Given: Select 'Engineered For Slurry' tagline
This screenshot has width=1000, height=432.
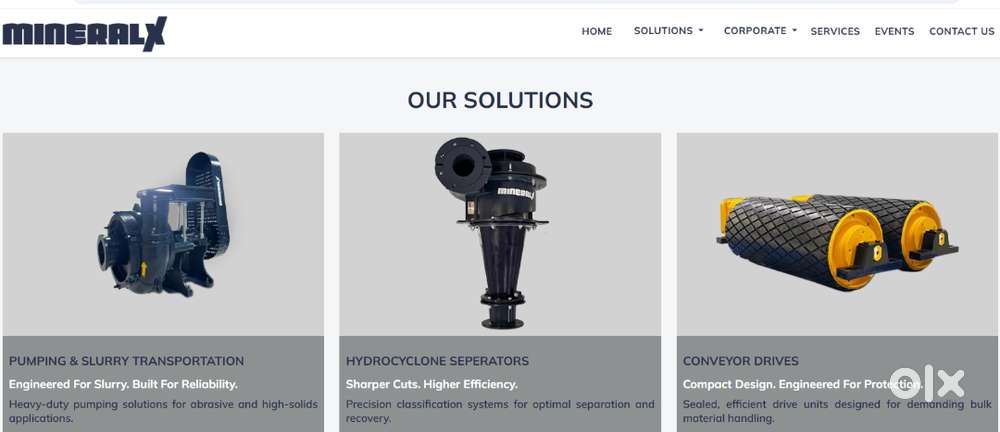Looking at the screenshot, I should click(123, 384).
